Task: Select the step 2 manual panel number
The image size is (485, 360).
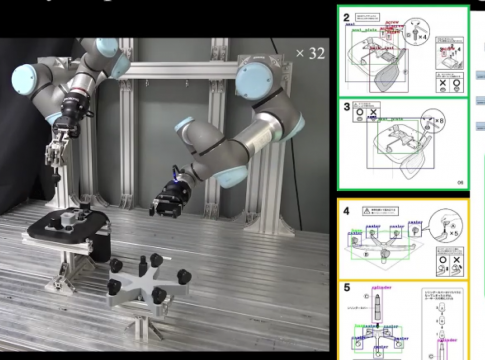Action: tap(346, 17)
